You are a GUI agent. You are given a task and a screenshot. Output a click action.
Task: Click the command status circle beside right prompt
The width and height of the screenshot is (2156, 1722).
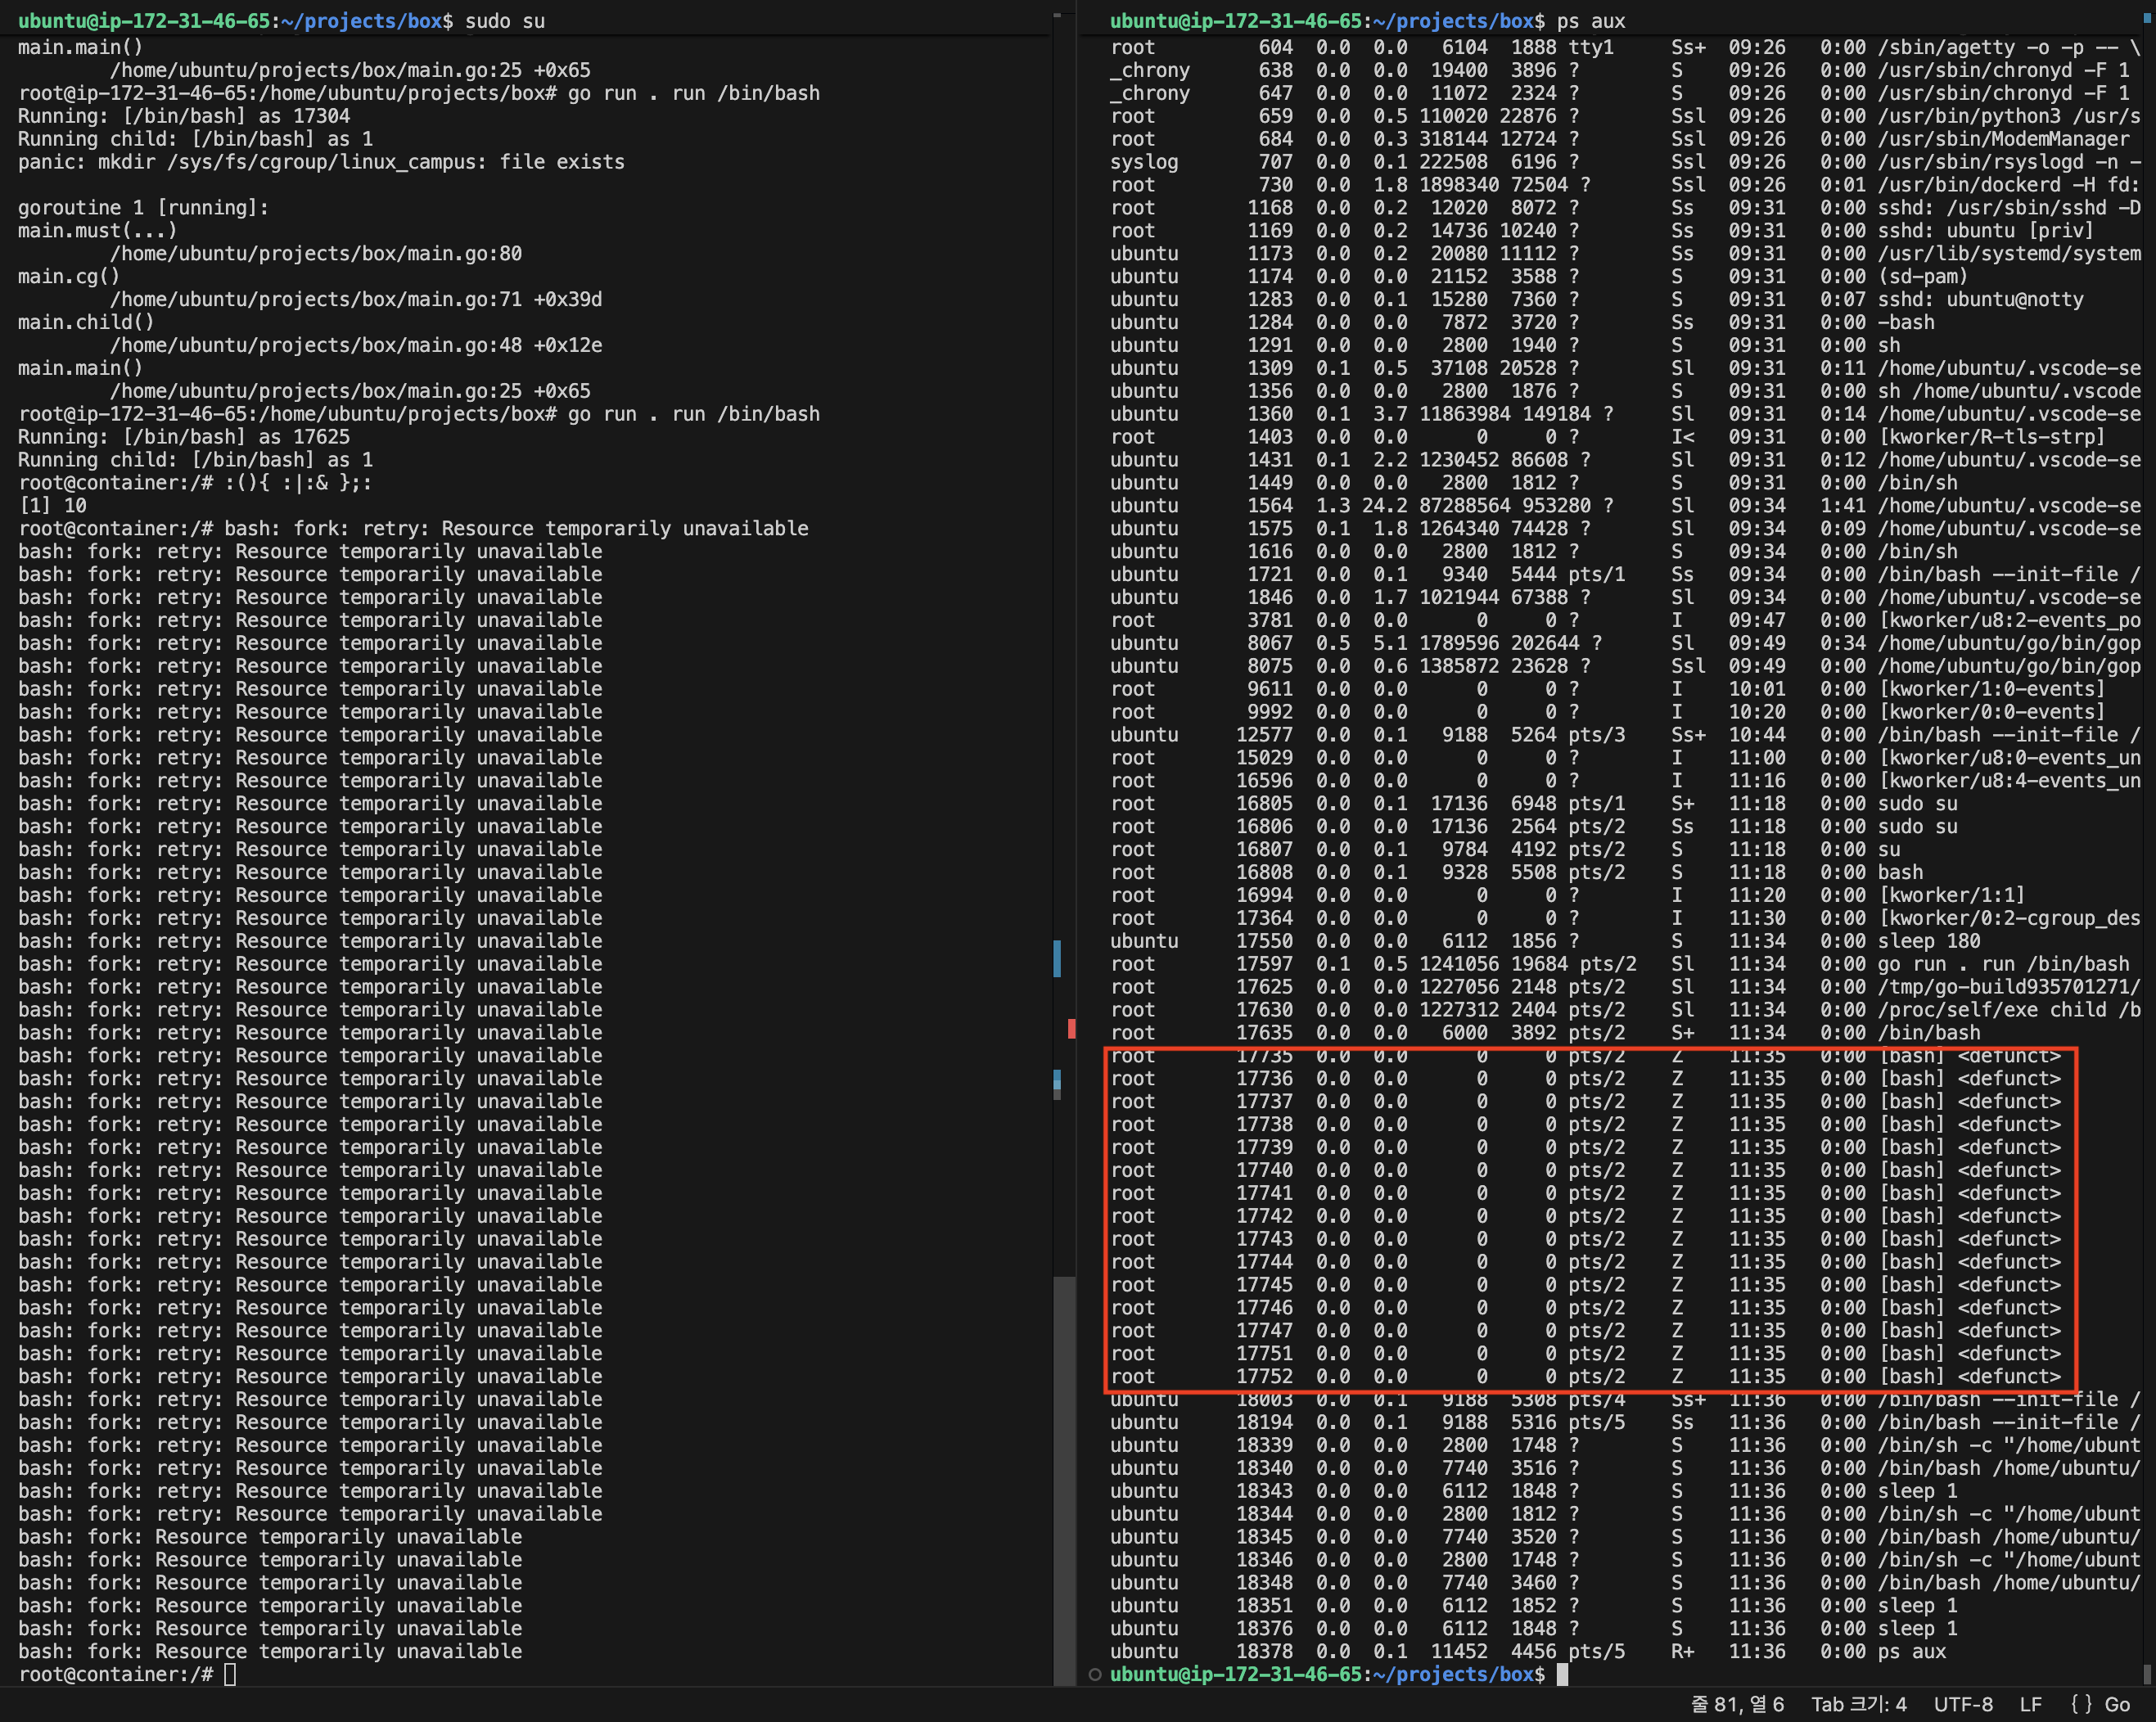pyautogui.click(x=1095, y=1675)
